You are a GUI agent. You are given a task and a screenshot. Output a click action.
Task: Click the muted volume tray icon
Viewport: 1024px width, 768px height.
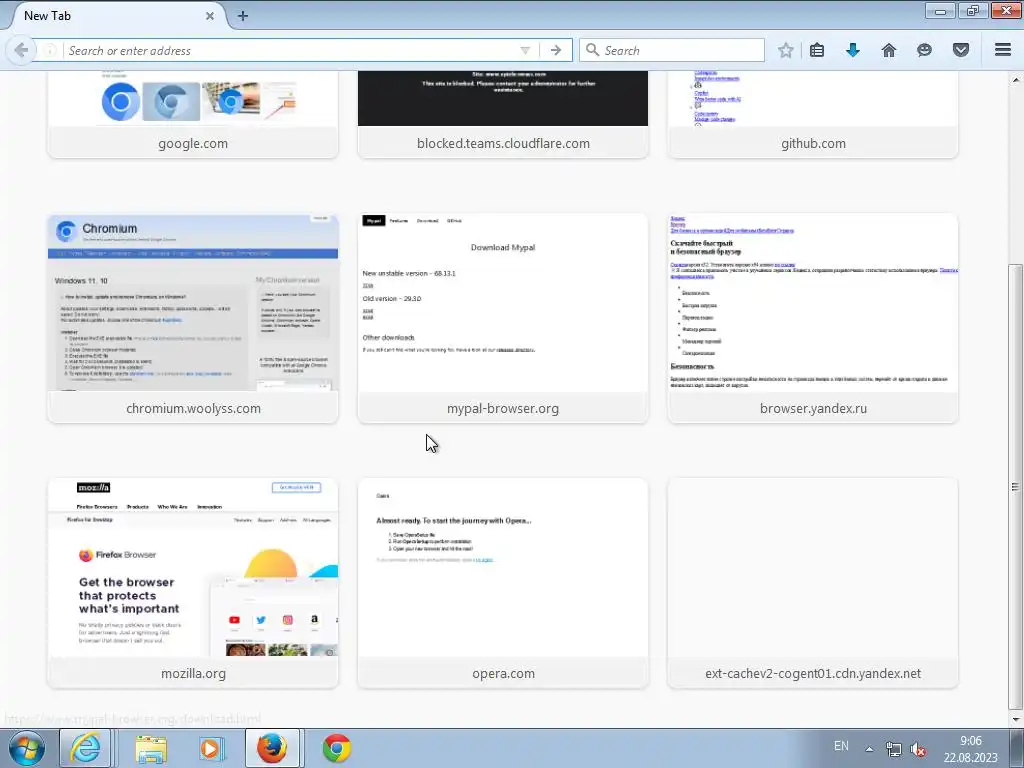(918, 748)
